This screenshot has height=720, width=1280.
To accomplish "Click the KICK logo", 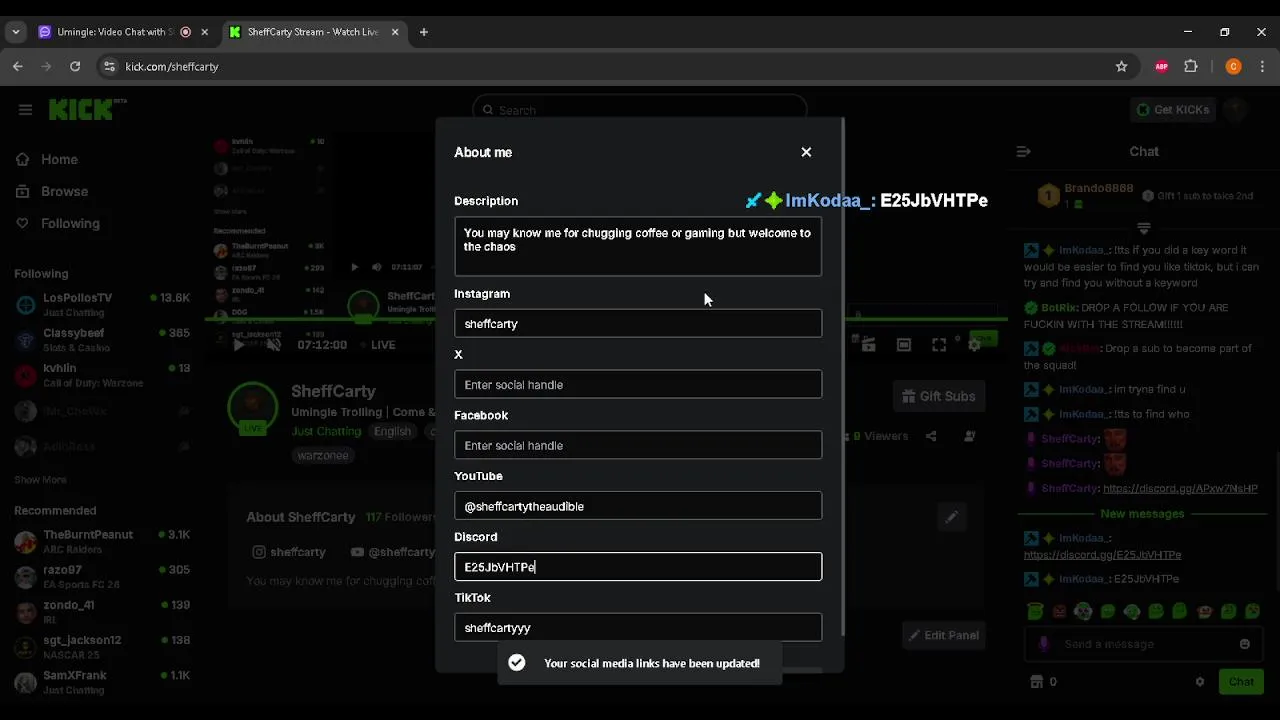I will tap(84, 109).
